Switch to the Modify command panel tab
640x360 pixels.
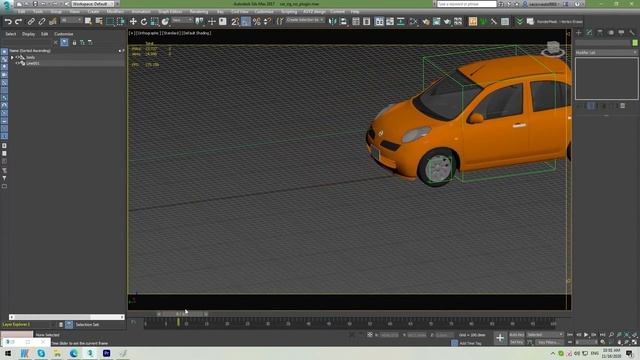coord(589,33)
